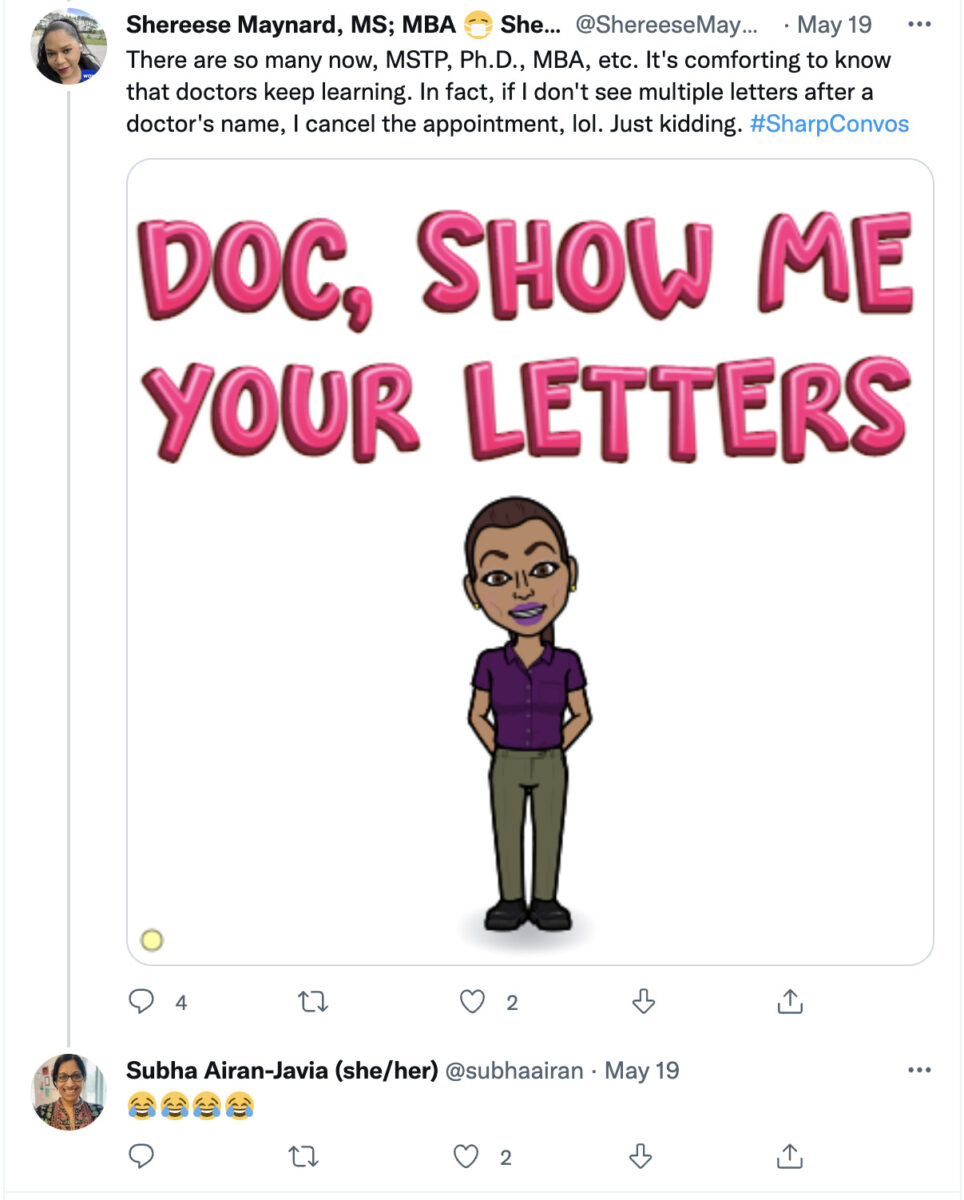Share Subha Airan-Javia's reply
This screenshot has width=964, height=1200.
click(790, 1157)
